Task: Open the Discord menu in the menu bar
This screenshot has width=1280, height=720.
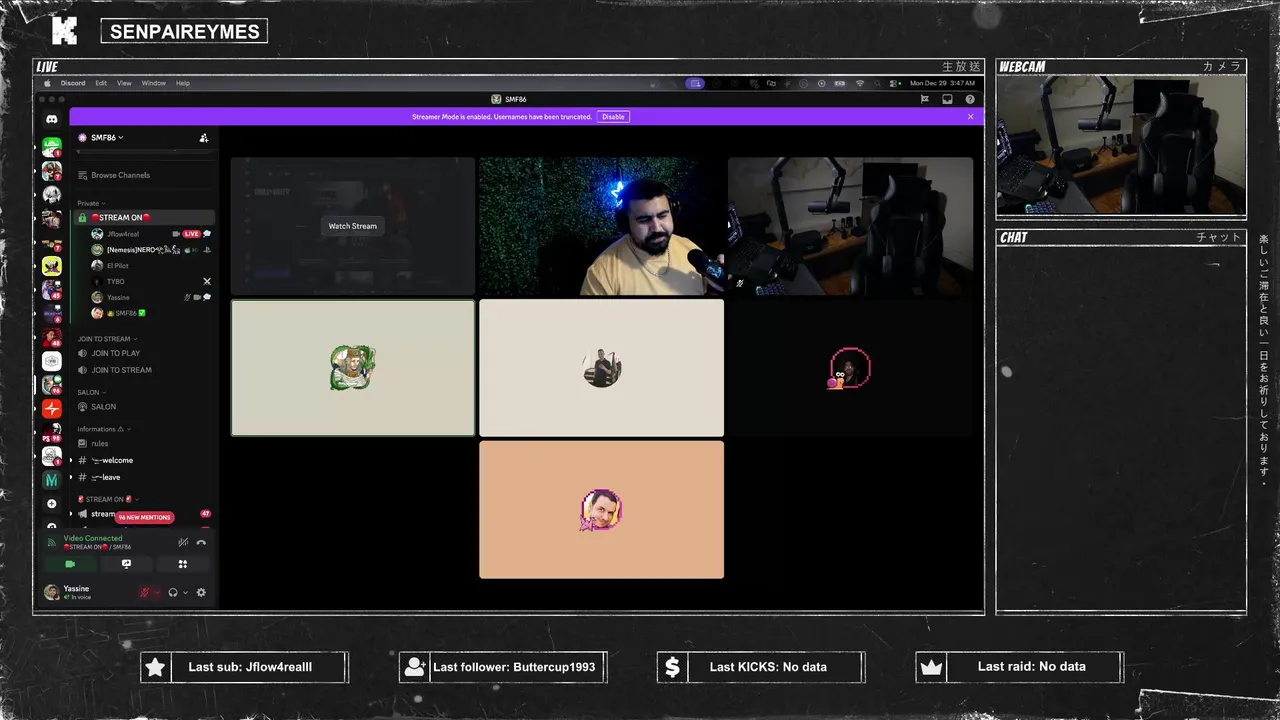Action: (73, 83)
